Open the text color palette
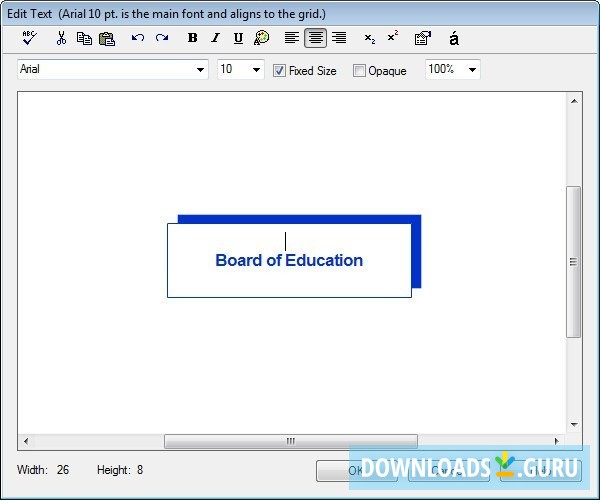This screenshot has width=600, height=500. click(261, 38)
